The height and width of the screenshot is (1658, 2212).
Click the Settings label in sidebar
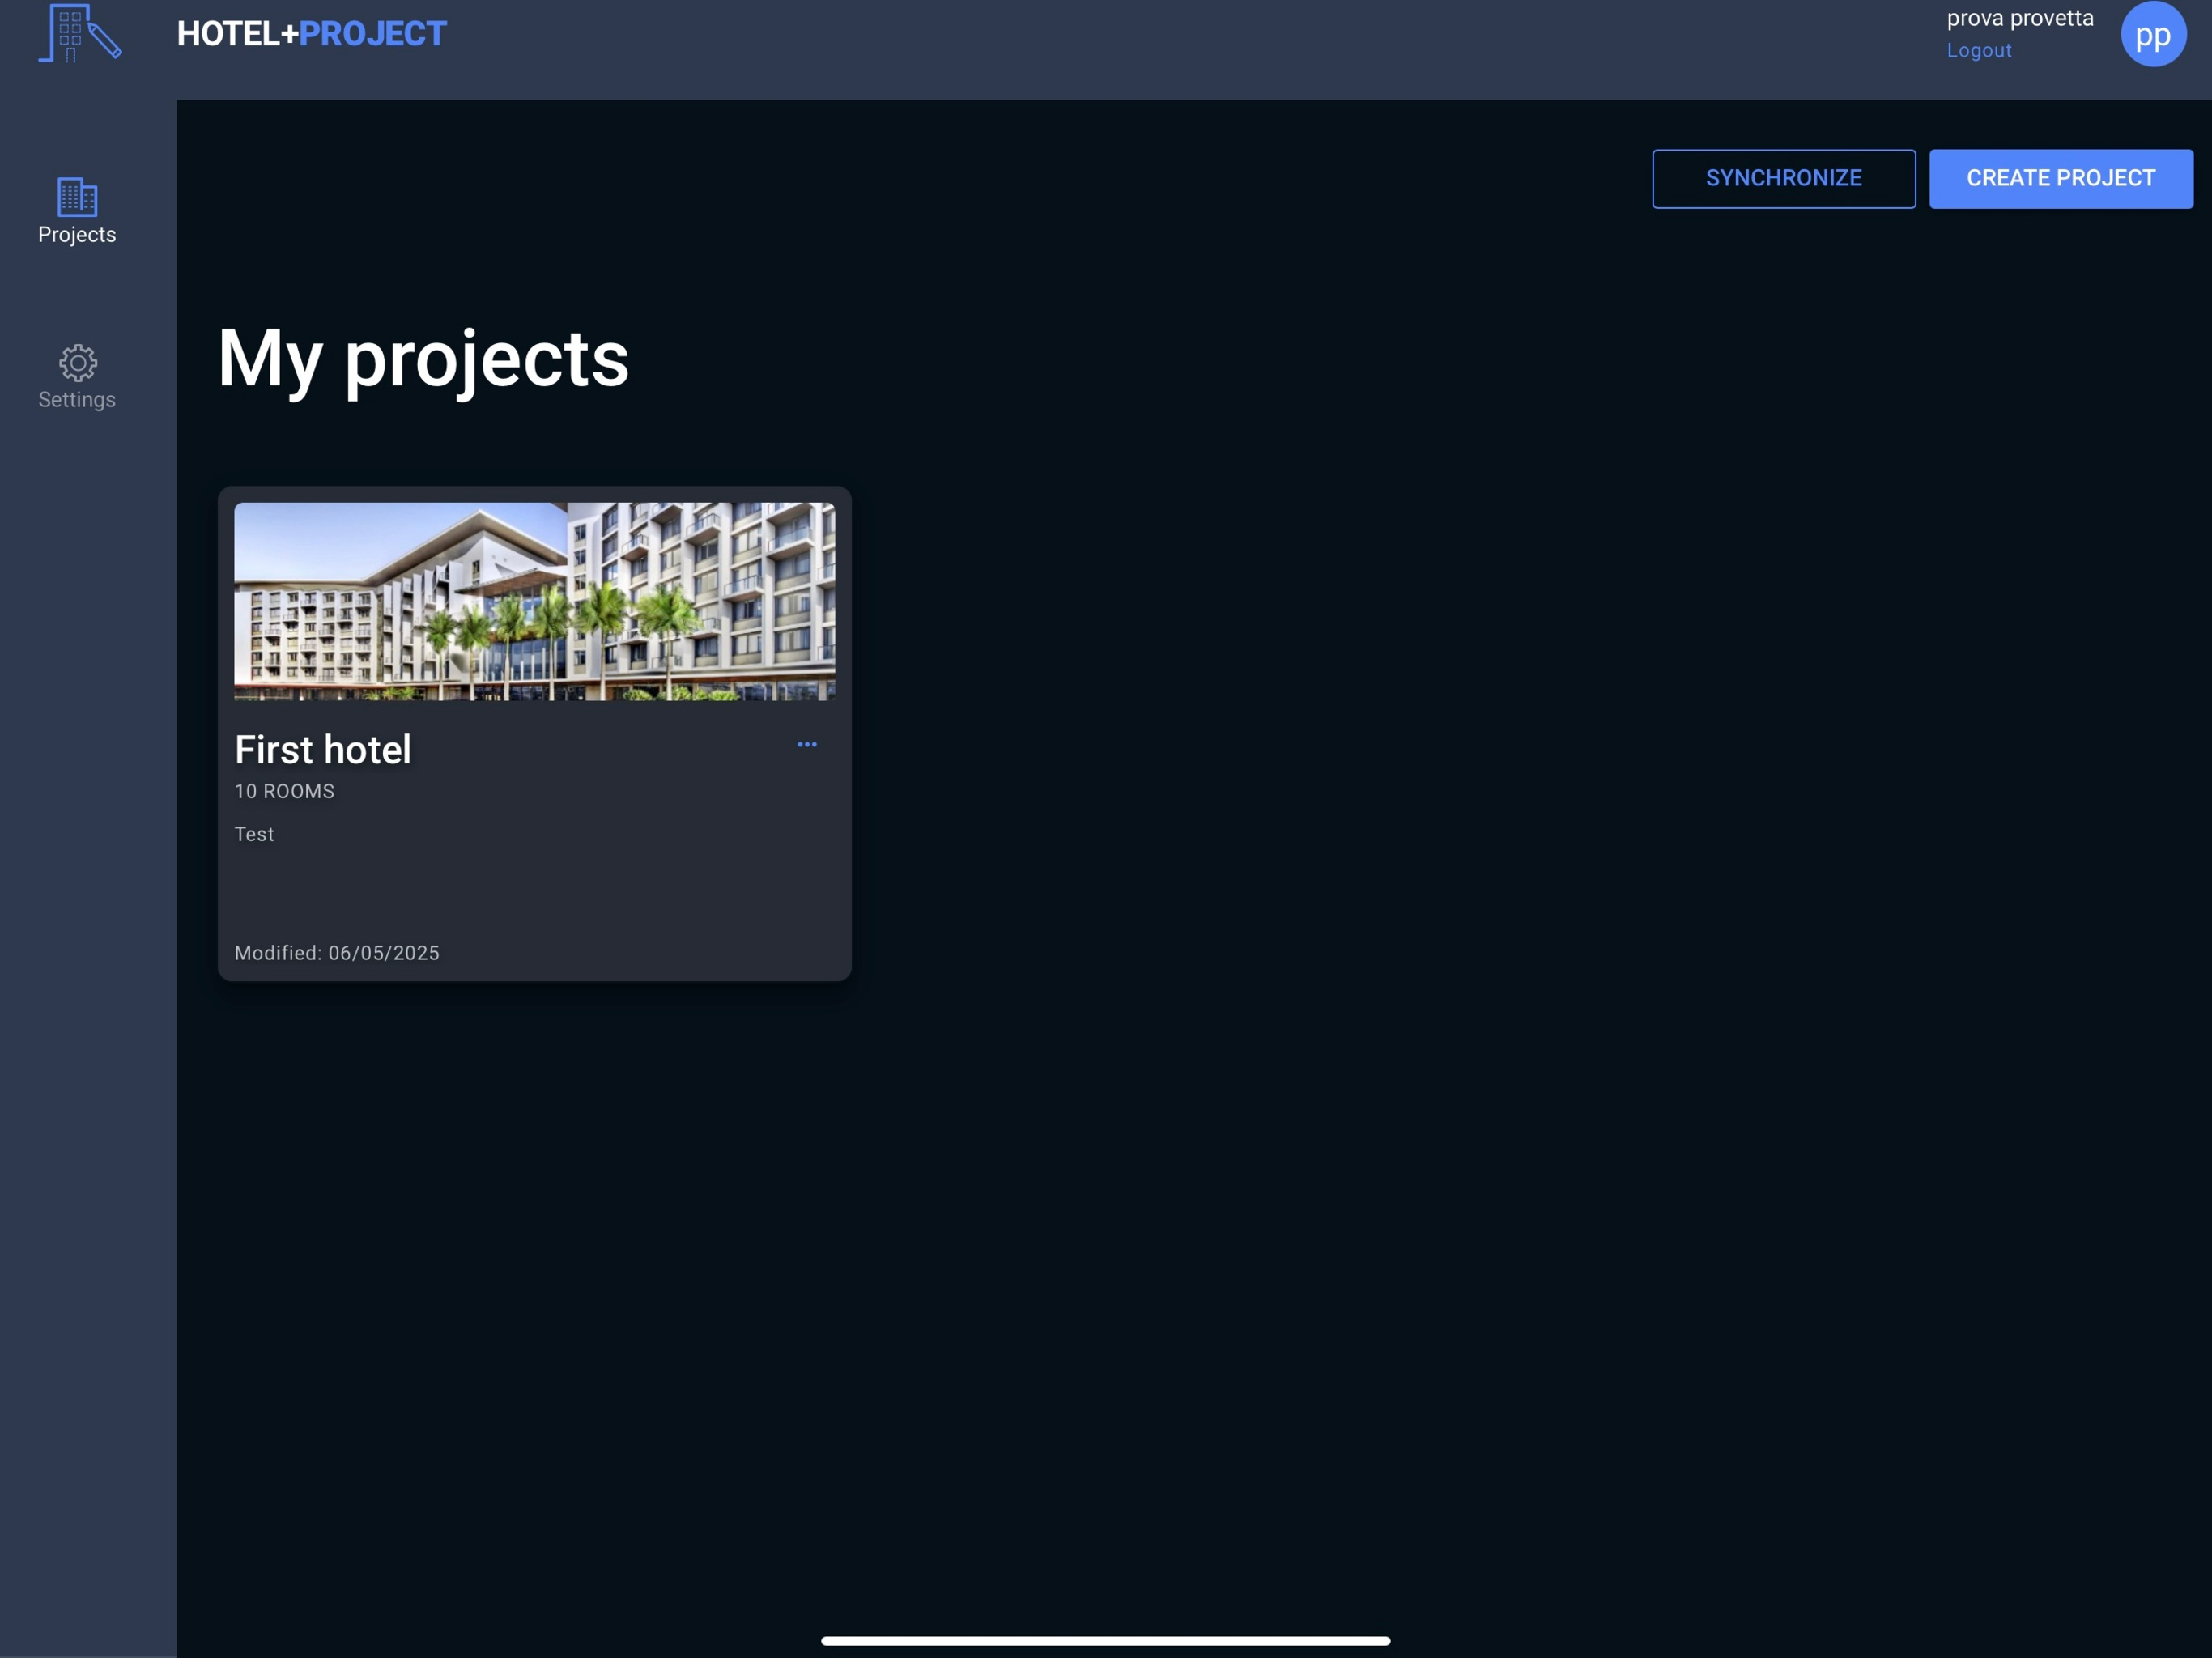[x=77, y=400]
